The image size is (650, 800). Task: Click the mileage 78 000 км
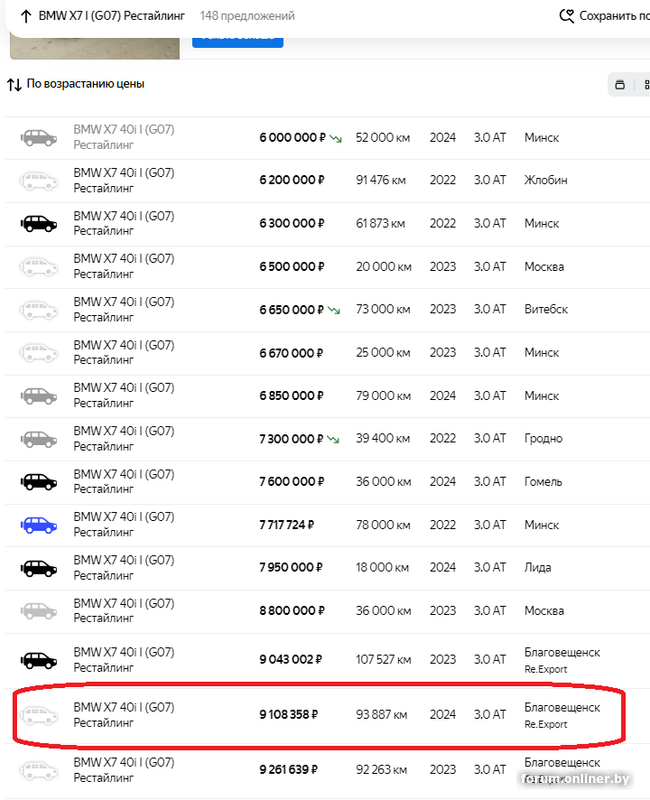point(383,525)
